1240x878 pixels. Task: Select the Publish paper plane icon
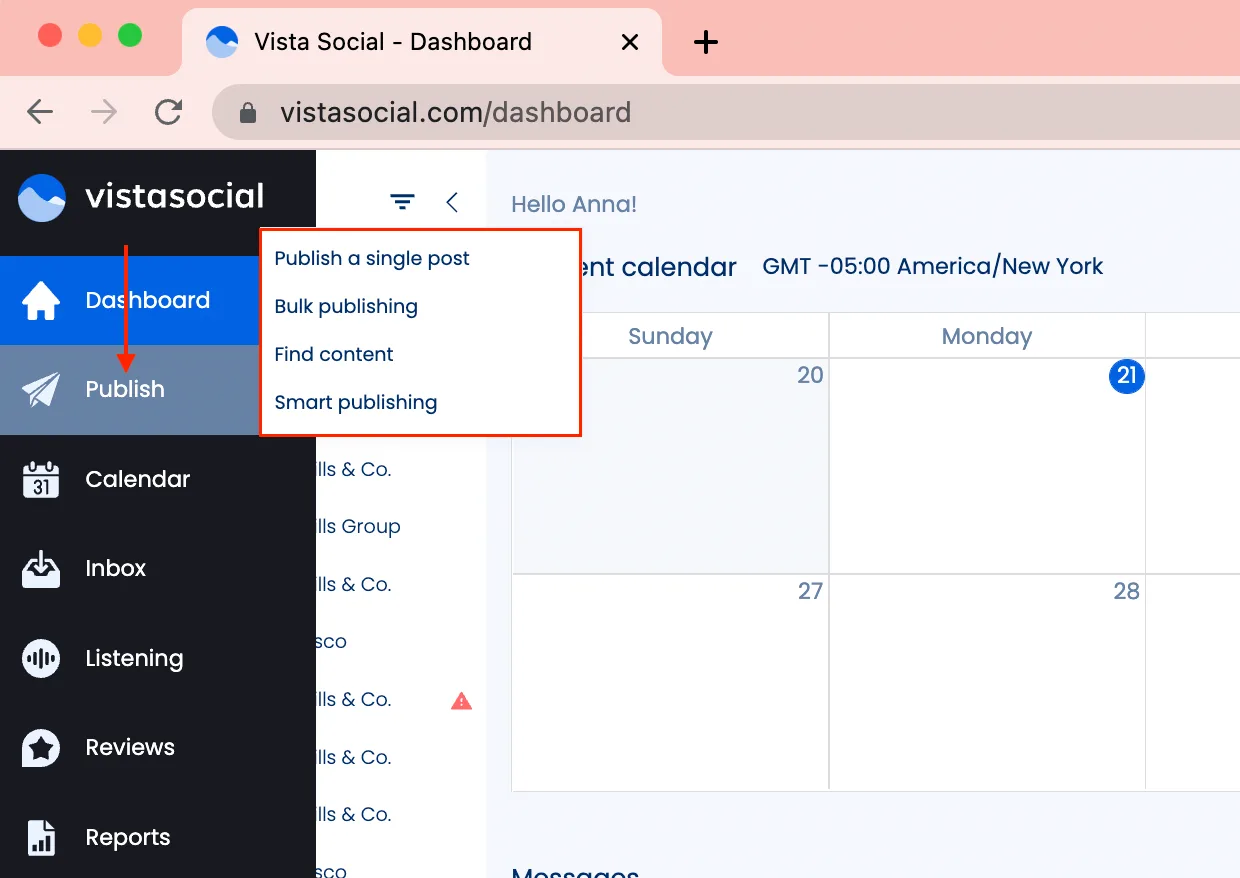[x=39, y=389]
